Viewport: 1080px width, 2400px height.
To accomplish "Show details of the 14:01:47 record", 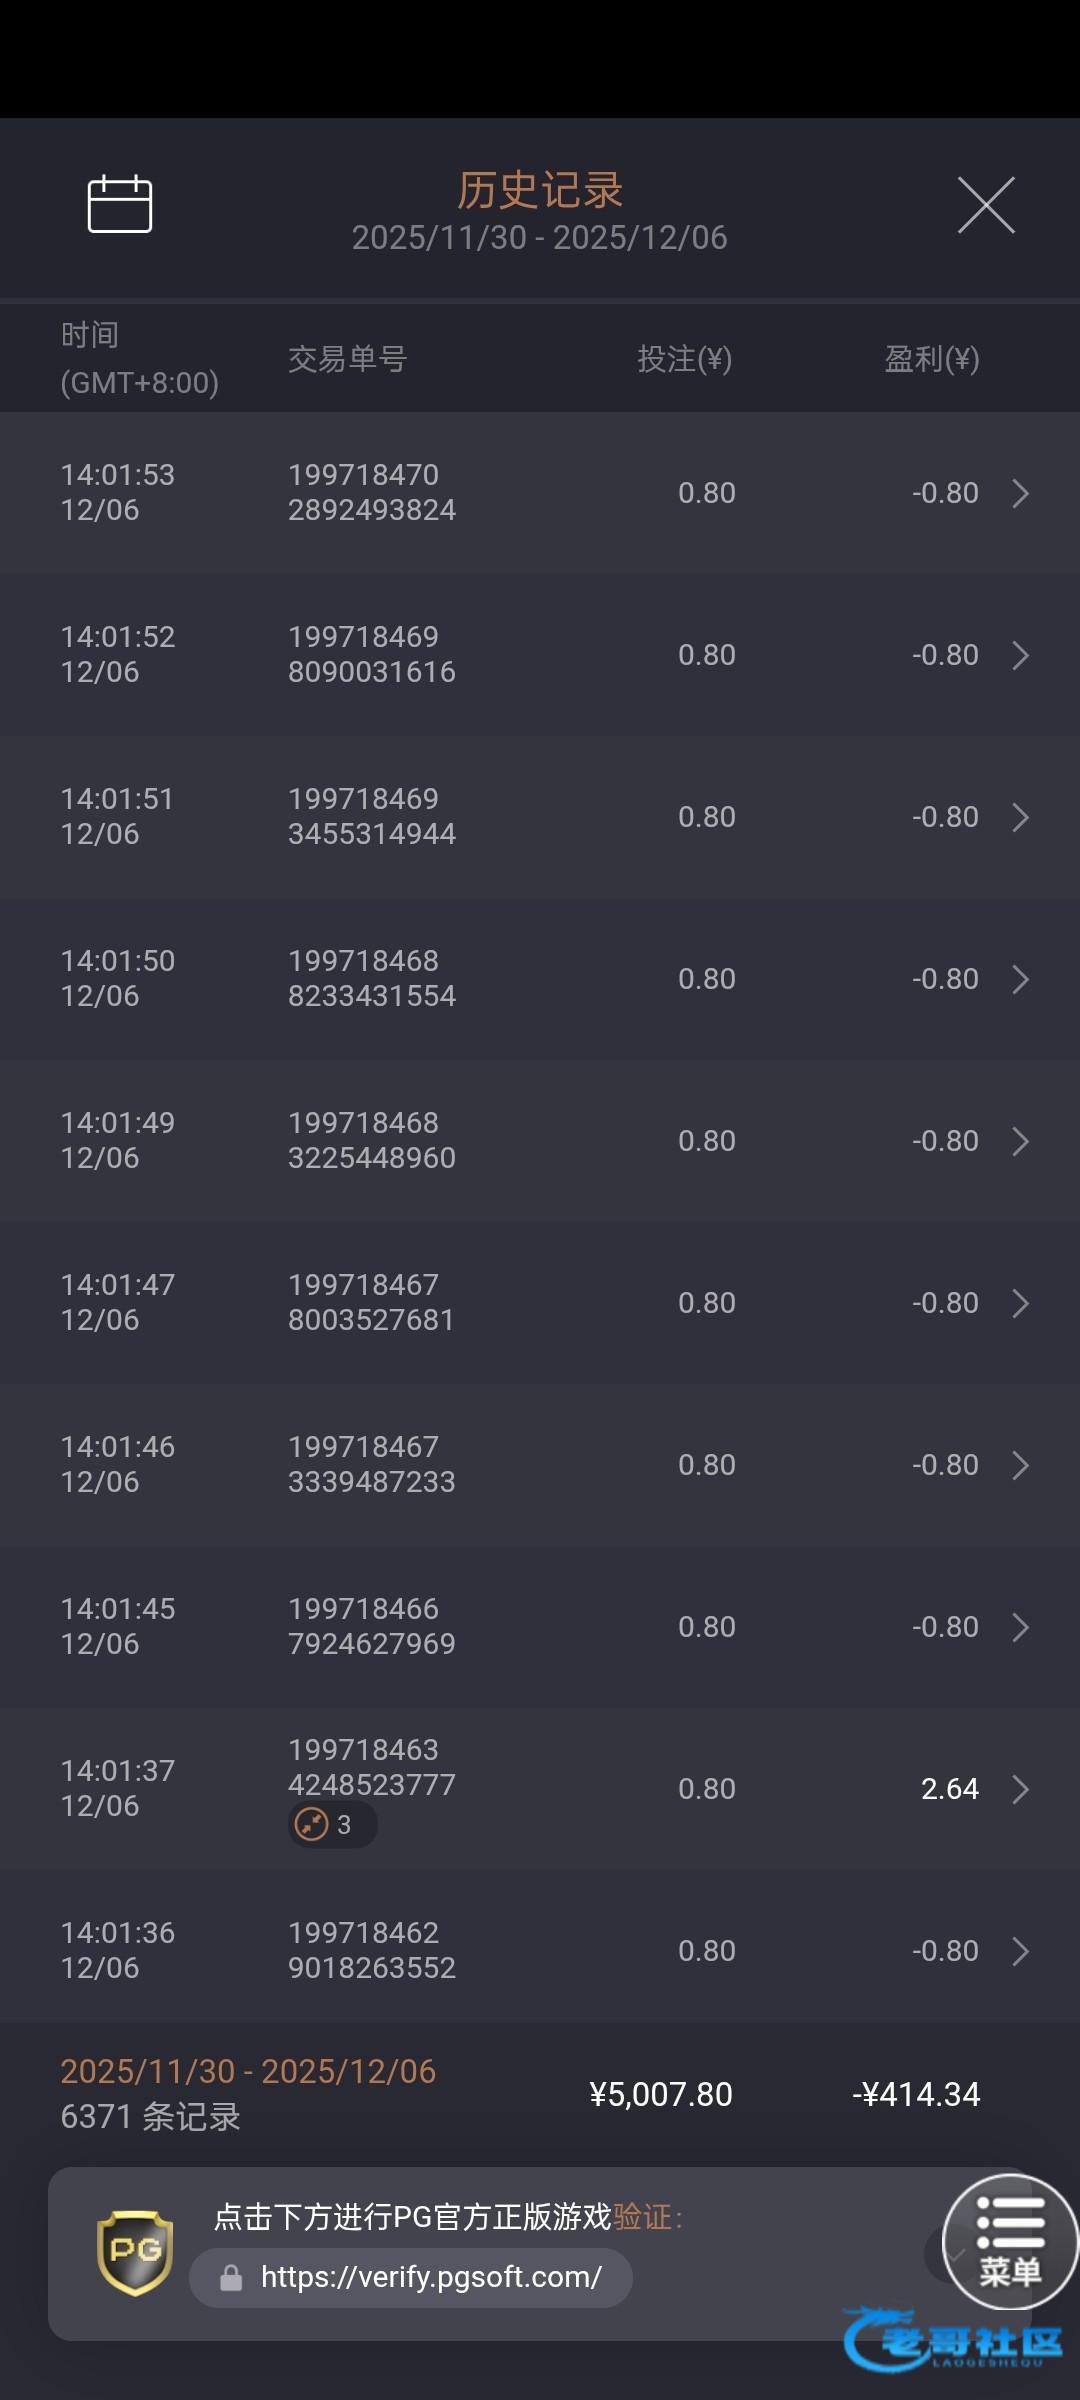I will point(1020,1303).
